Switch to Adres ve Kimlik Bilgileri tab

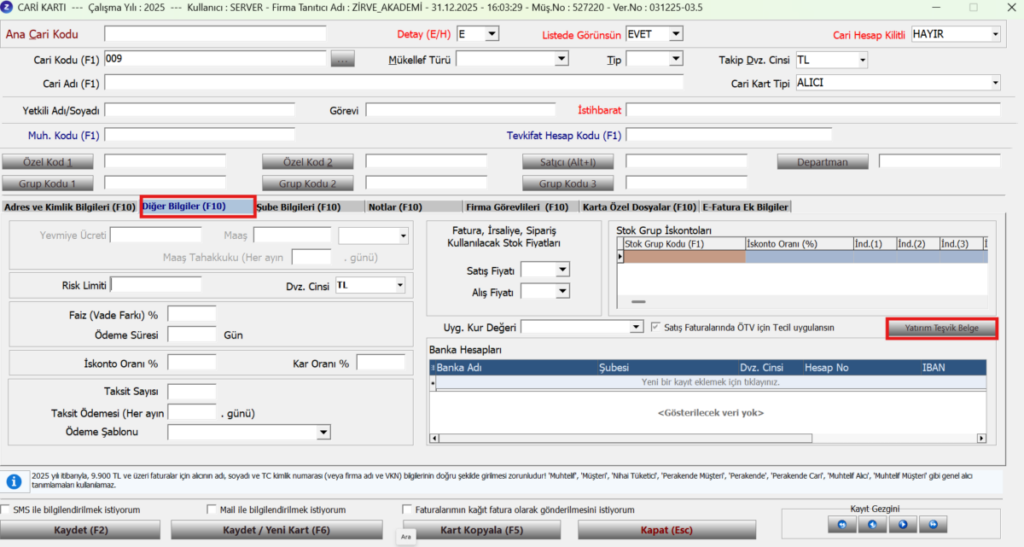click(x=69, y=207)
